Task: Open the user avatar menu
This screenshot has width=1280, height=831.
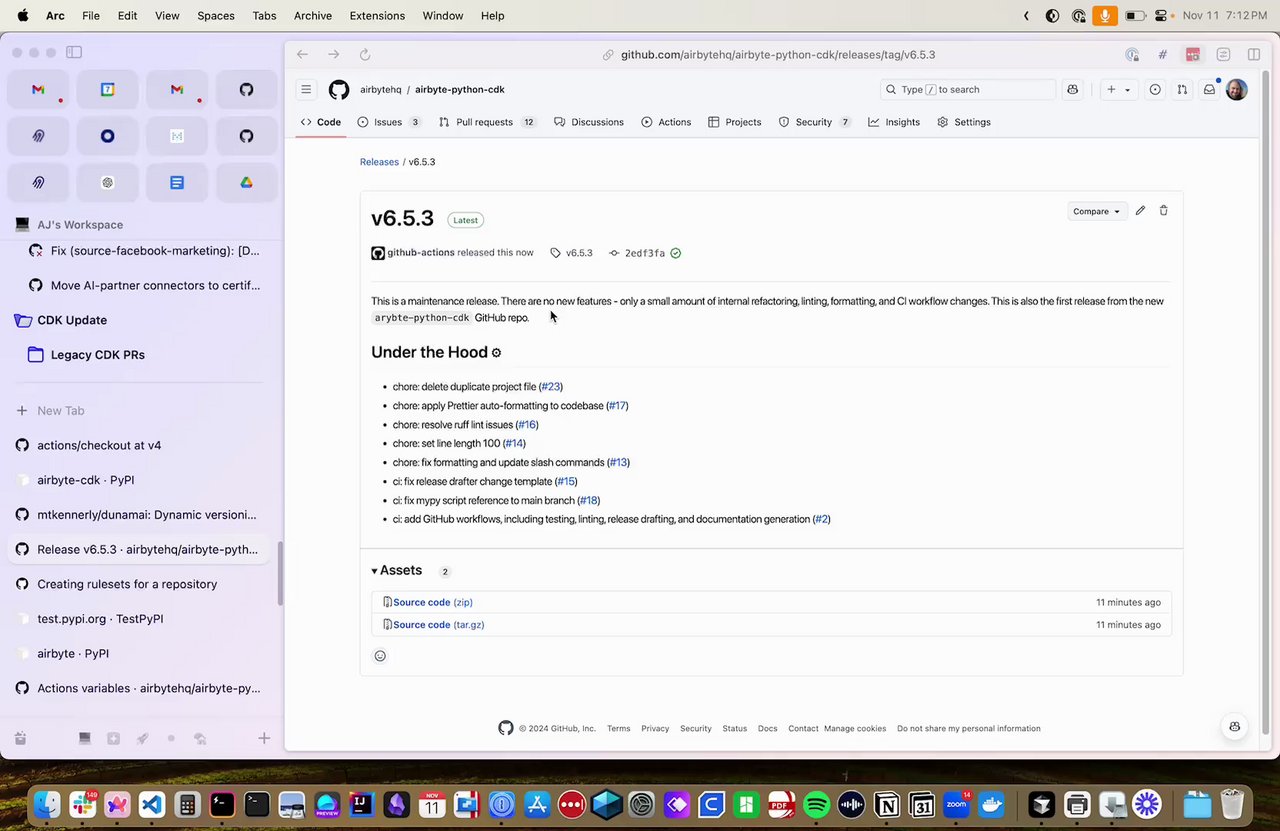Action: tap(1237, 90)
